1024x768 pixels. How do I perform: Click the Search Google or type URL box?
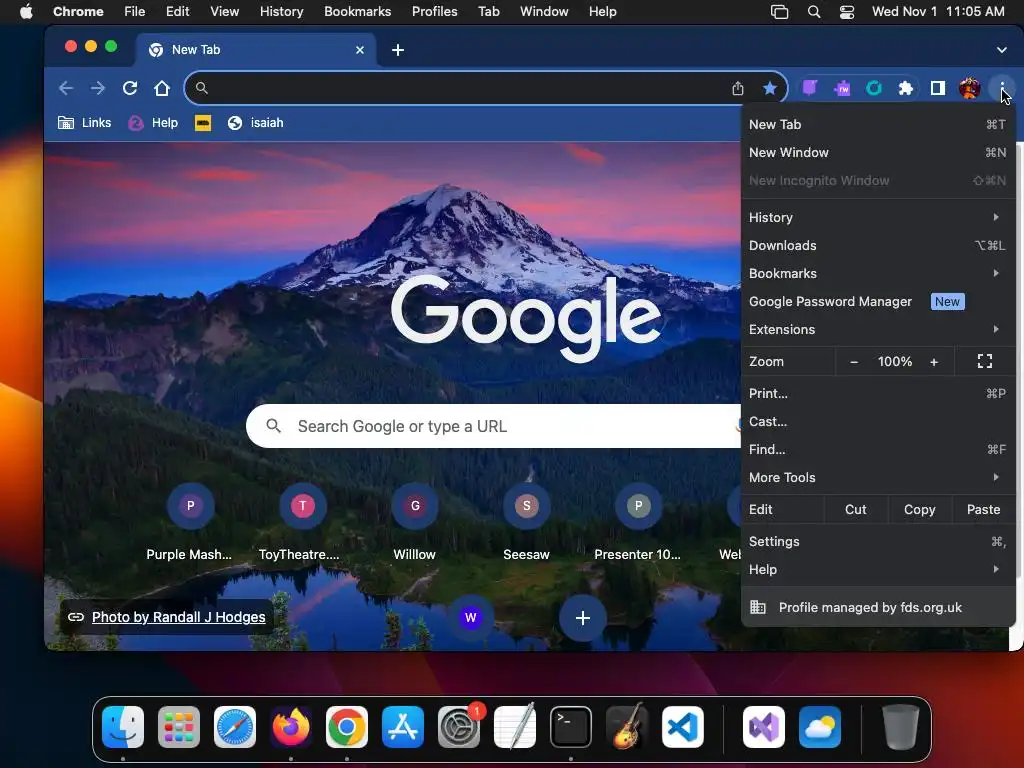(494, 426)
